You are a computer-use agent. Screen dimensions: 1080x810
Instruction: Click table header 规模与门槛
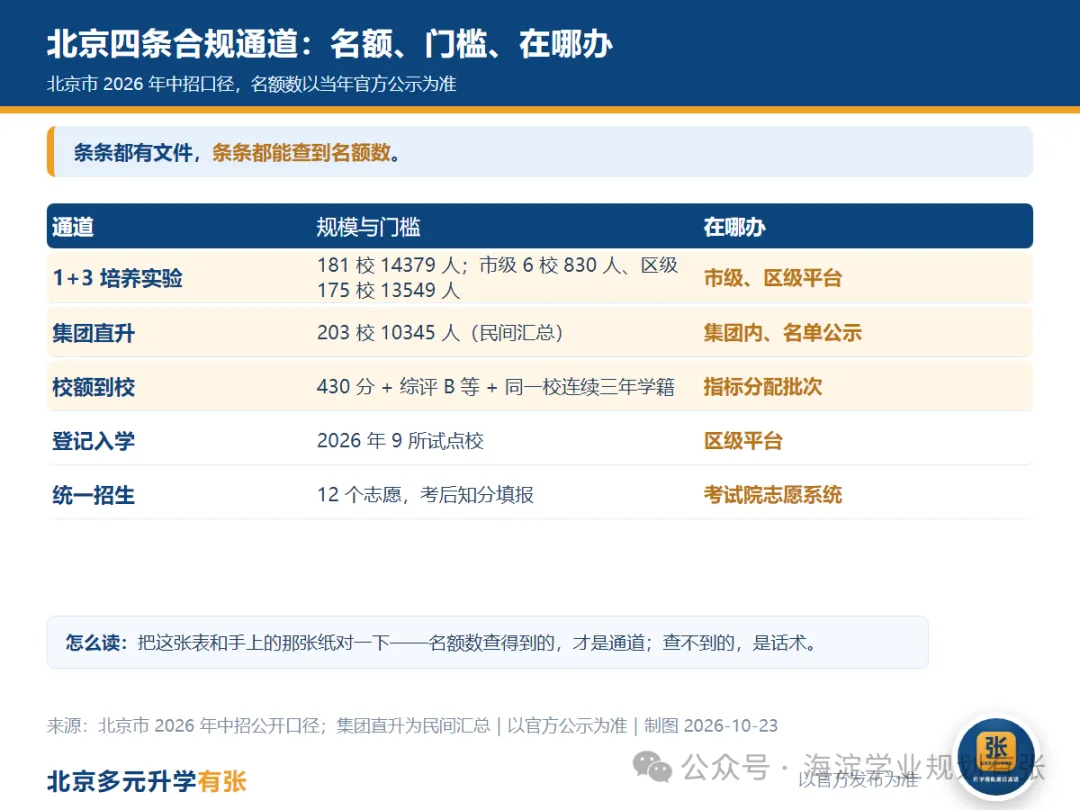tap(368, 227)
